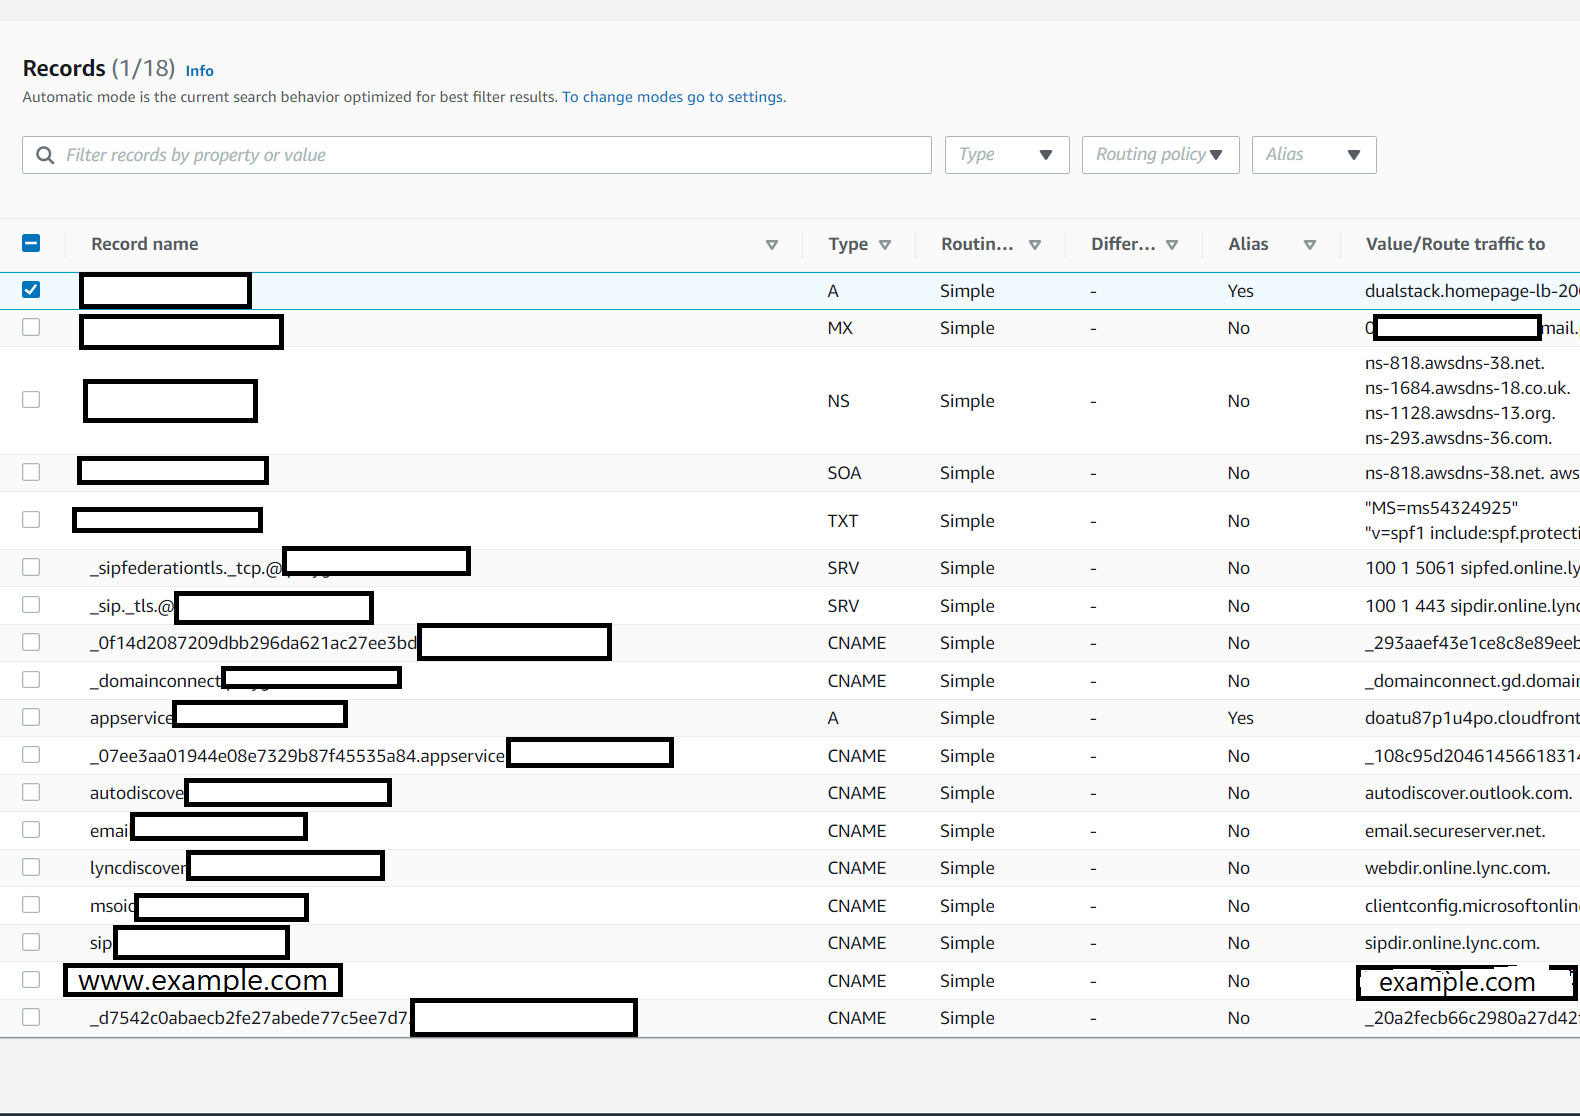This screenshot has width=1580, height=1116.
Task: Click the Value/Route traffic to header
Action: pyautogui.click(x=1455, y=244)
